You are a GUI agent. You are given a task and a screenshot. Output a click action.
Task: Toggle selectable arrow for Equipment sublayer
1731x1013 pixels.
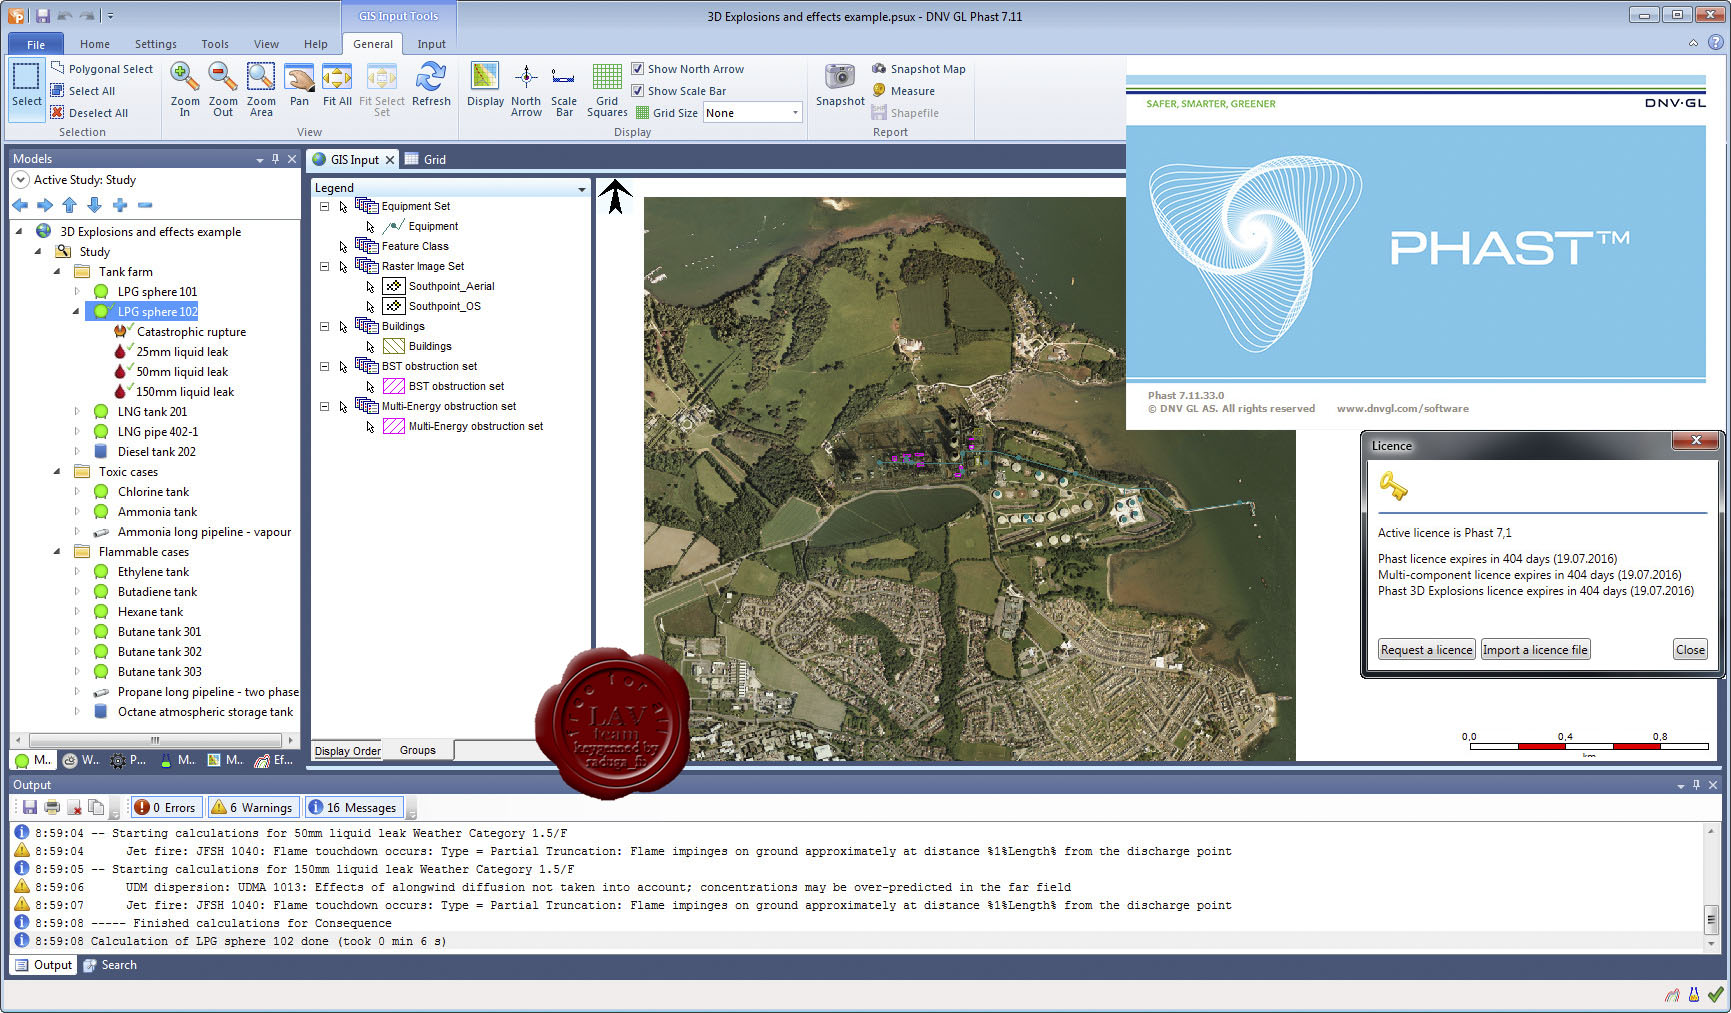pos(370,227)
